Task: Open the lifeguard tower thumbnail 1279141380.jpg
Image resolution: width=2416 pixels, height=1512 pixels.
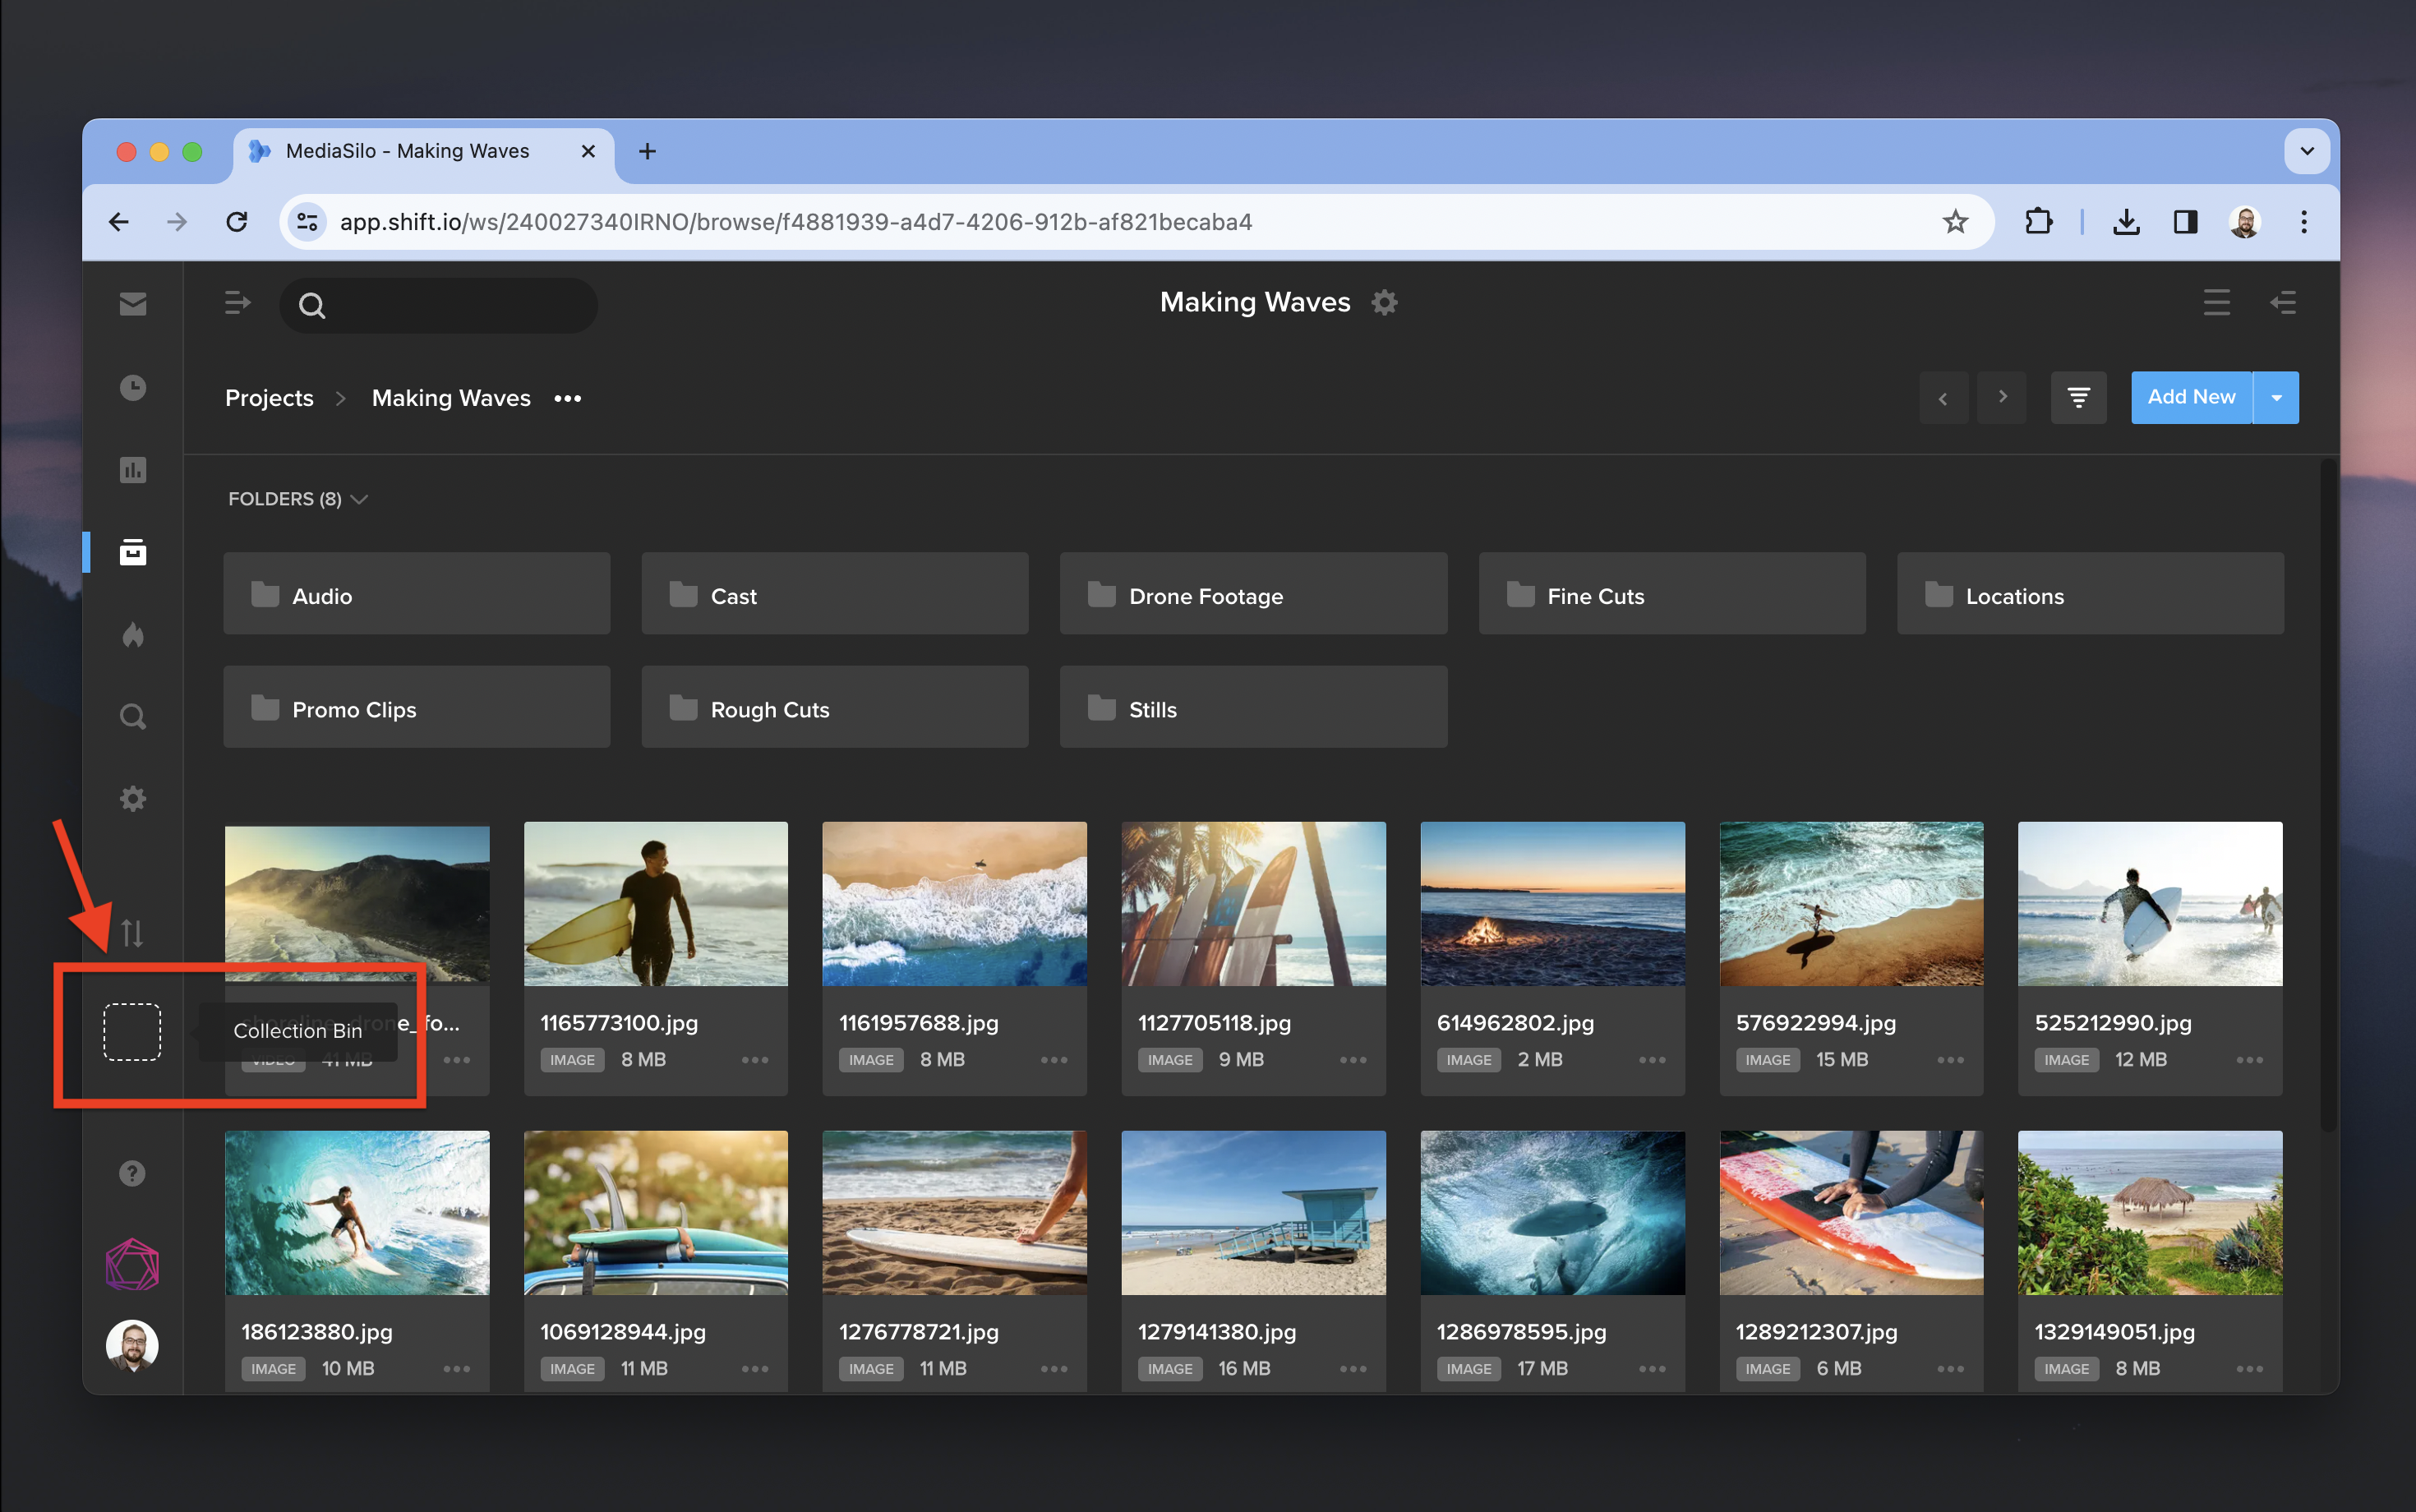Action: coord(1253,1213)
